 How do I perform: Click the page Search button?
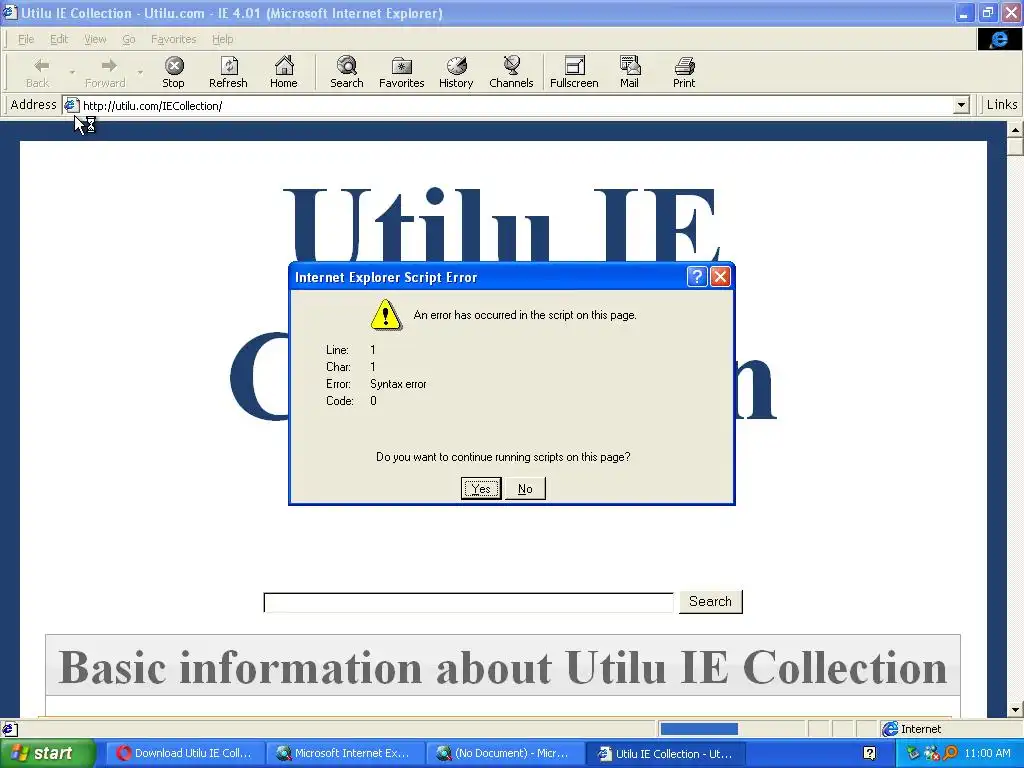click(x=711, y=601)
